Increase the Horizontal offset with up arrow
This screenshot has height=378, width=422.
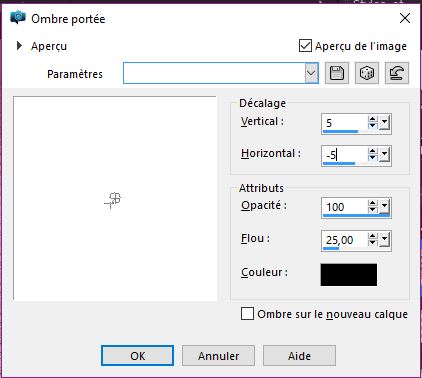[373, 151]
